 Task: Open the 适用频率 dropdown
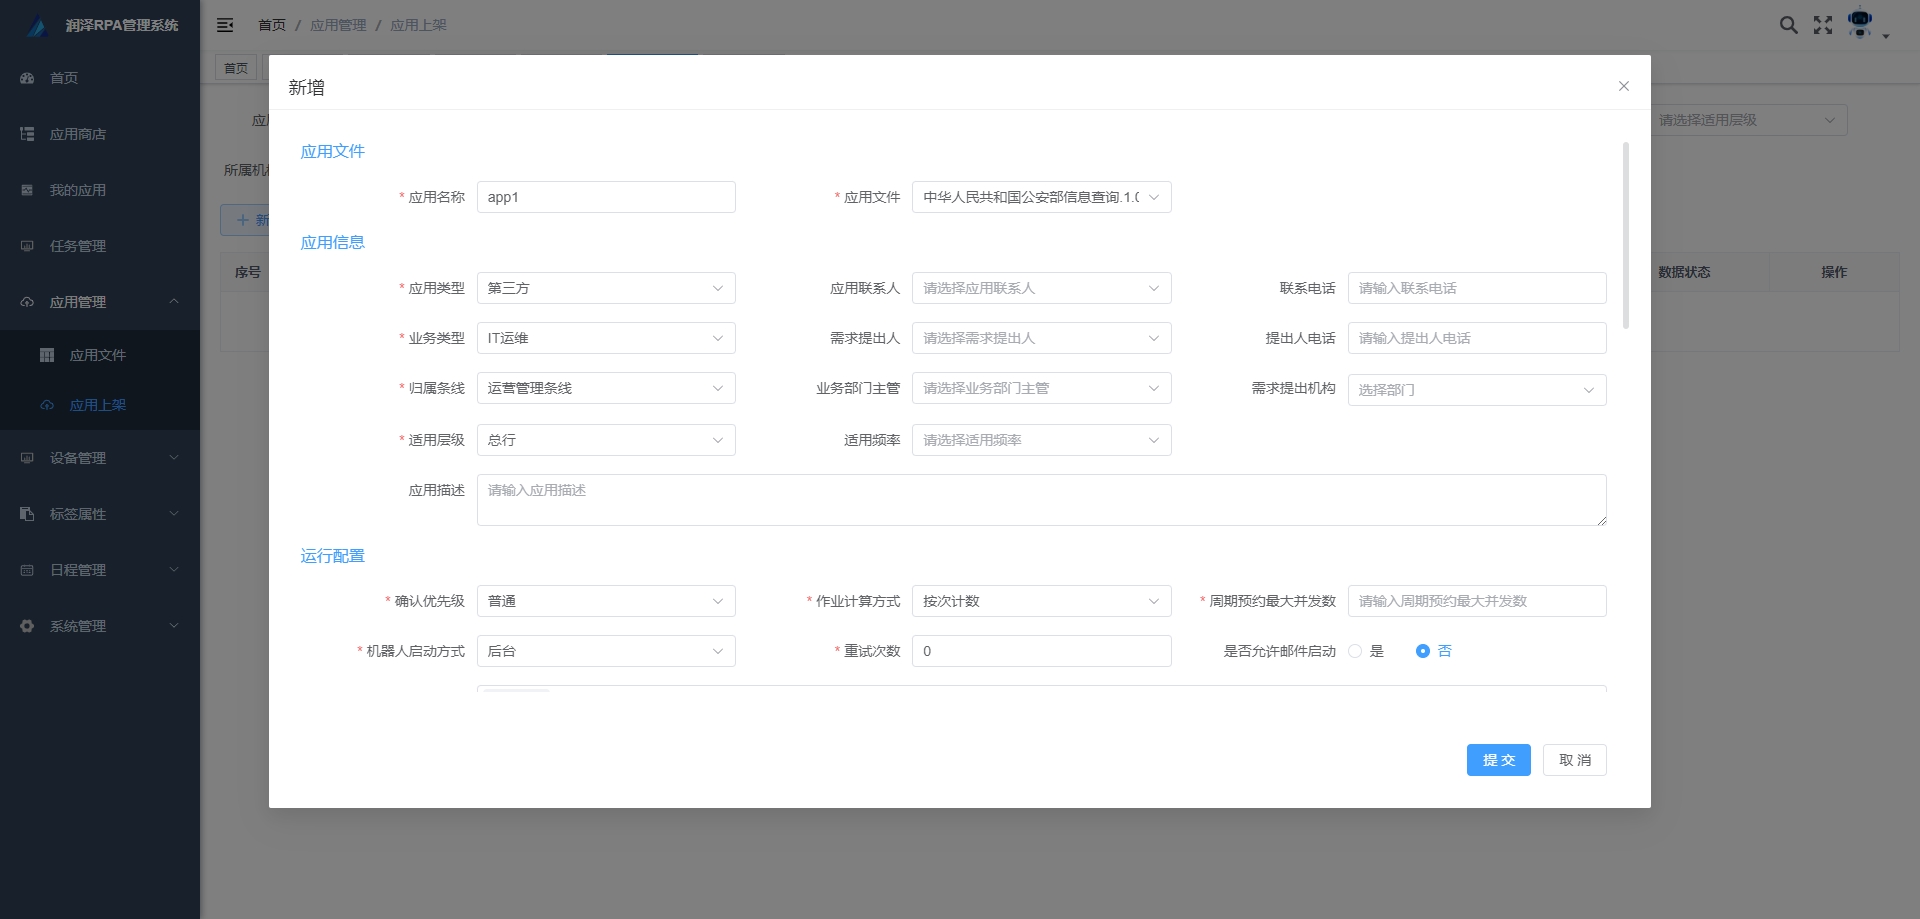[1041, 440]
